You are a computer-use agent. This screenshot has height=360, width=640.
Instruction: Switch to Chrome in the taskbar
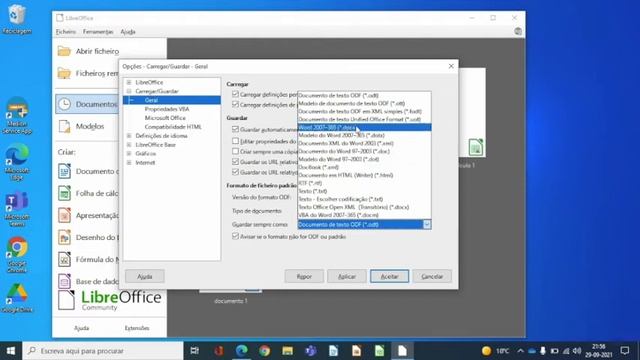click(264, 351)
